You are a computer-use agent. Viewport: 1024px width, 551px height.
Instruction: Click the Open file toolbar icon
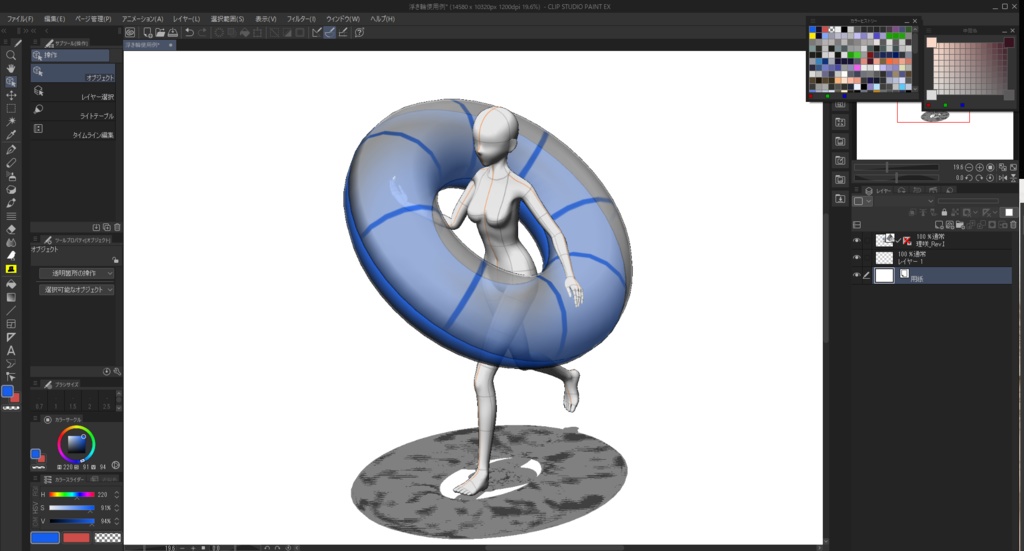pyautogui.click(x=160, y=32)
